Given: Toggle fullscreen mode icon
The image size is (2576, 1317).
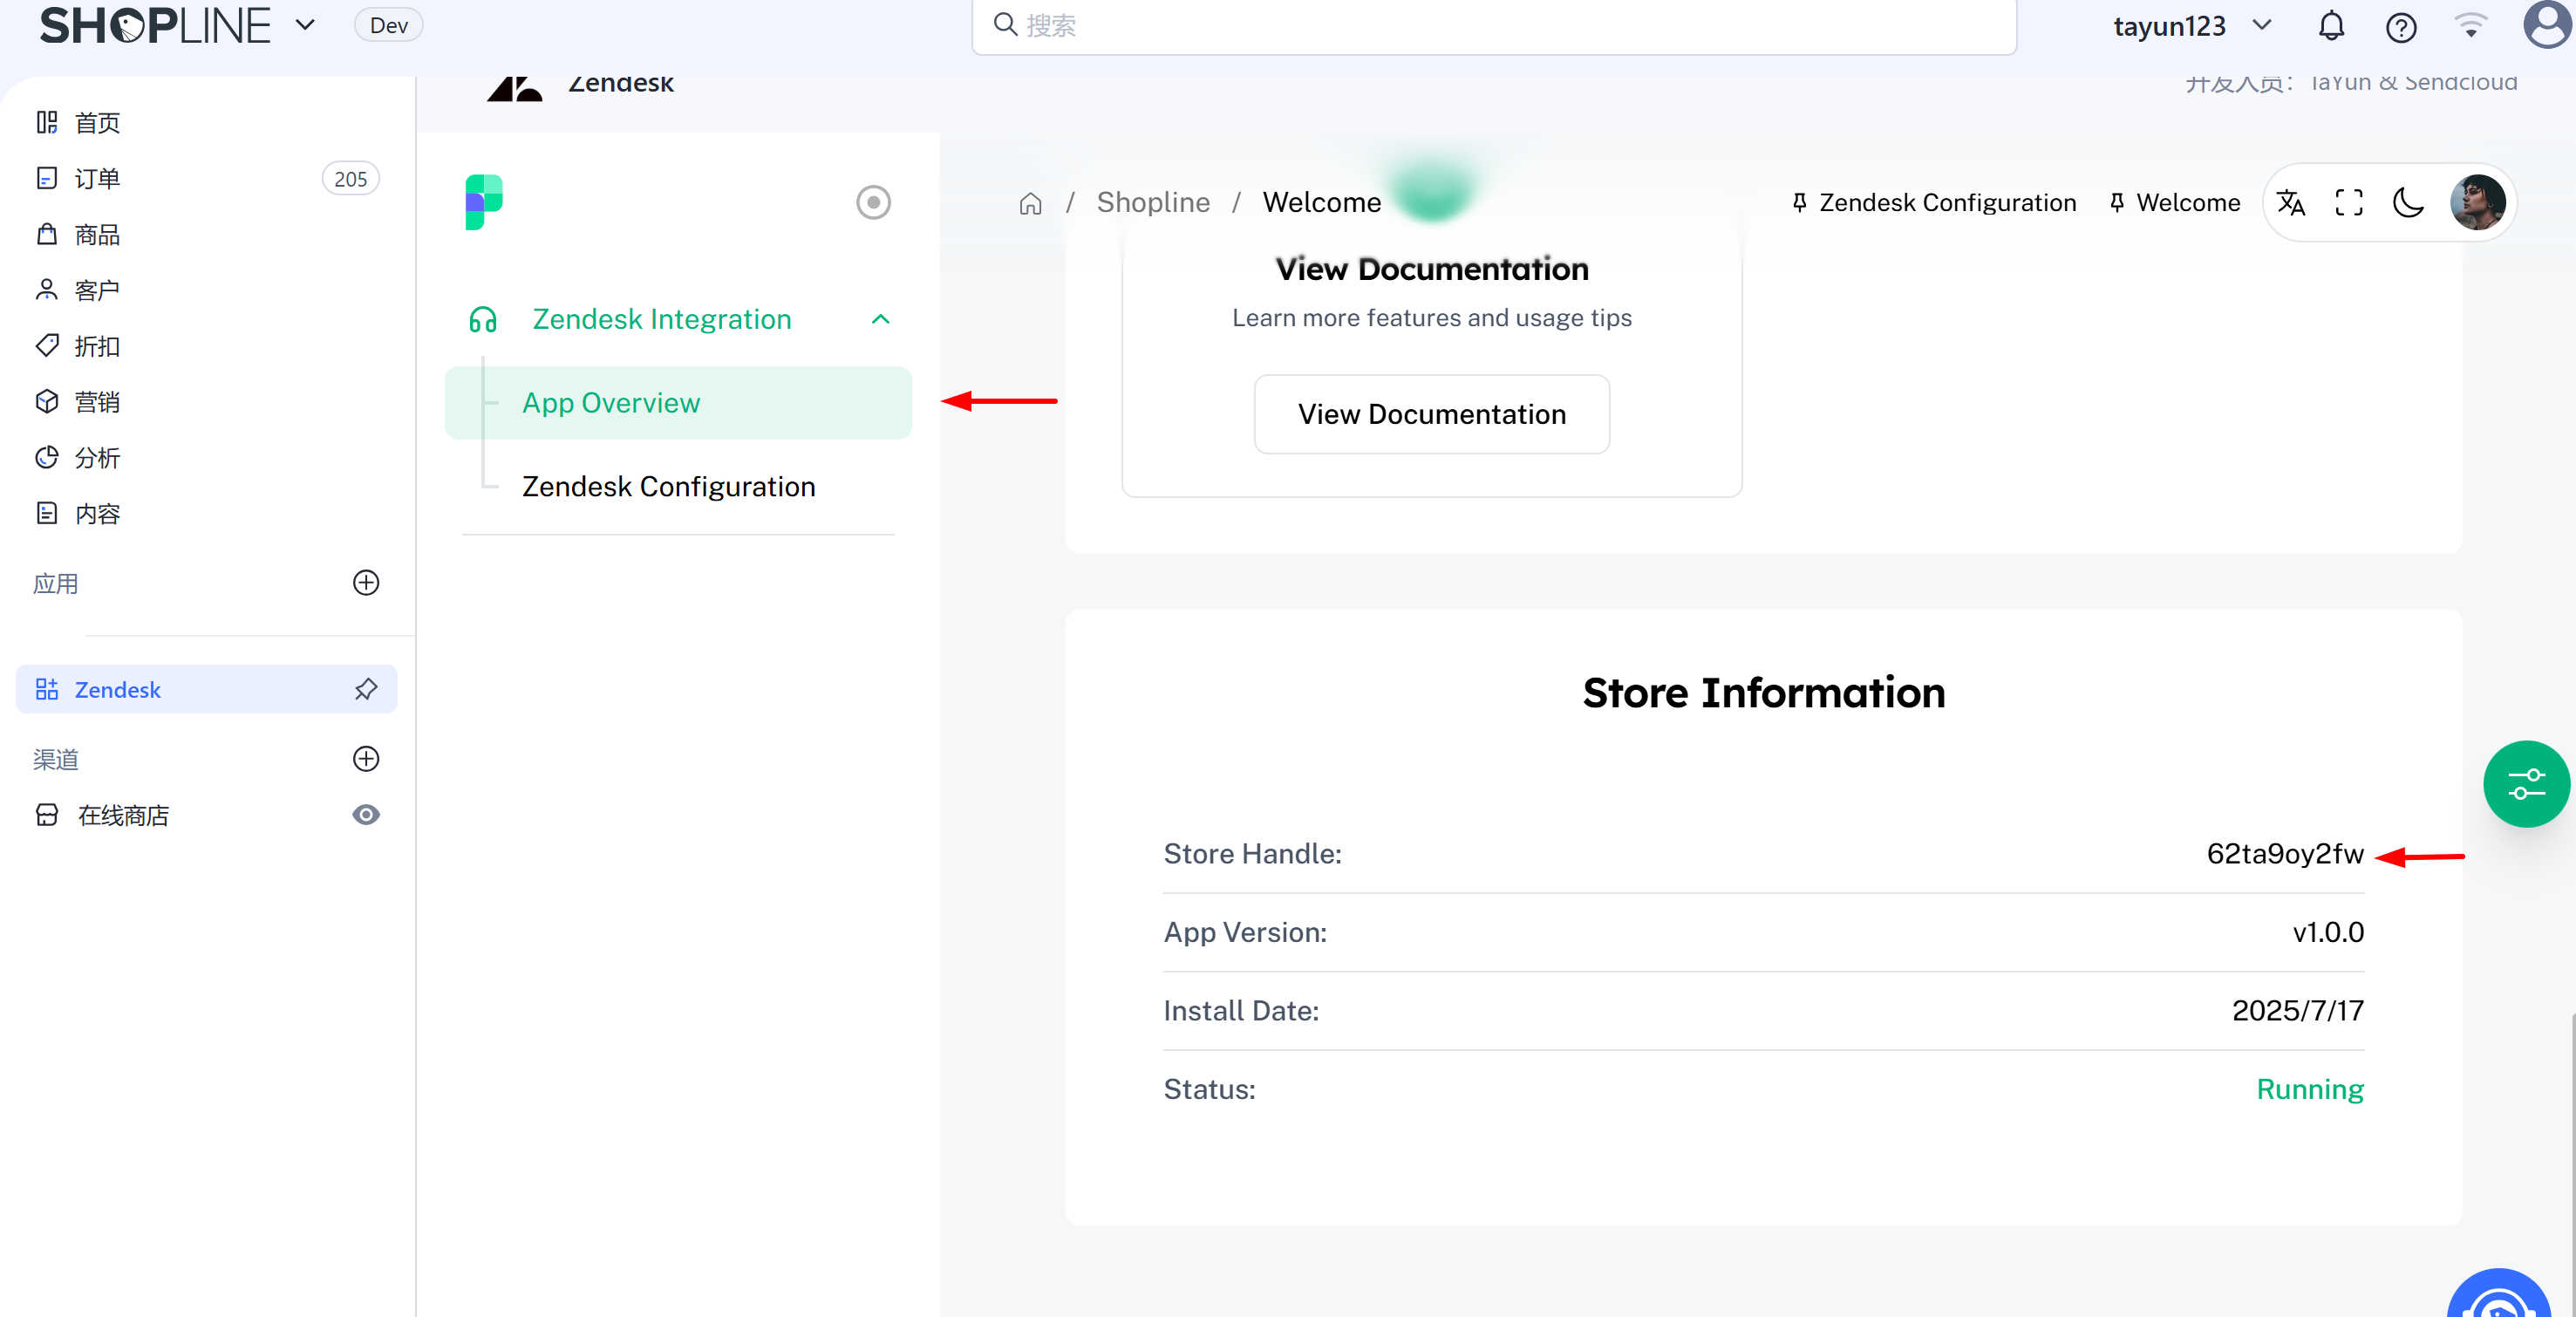Looking at the screenshot, I should click(x=2349, y=202).
